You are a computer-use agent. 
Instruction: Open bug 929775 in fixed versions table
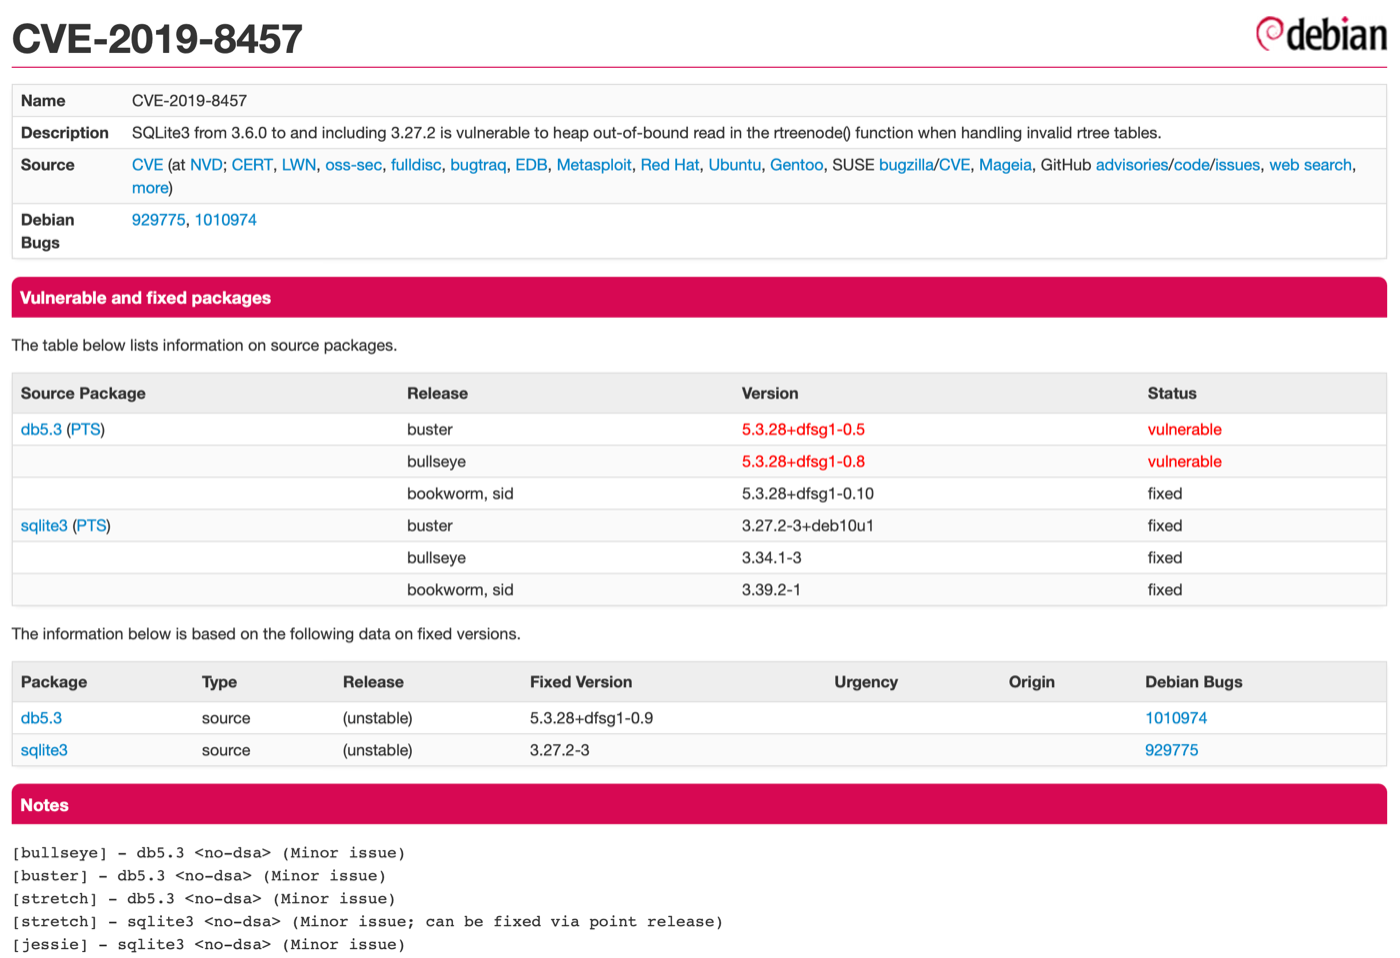click(1171, 750)
